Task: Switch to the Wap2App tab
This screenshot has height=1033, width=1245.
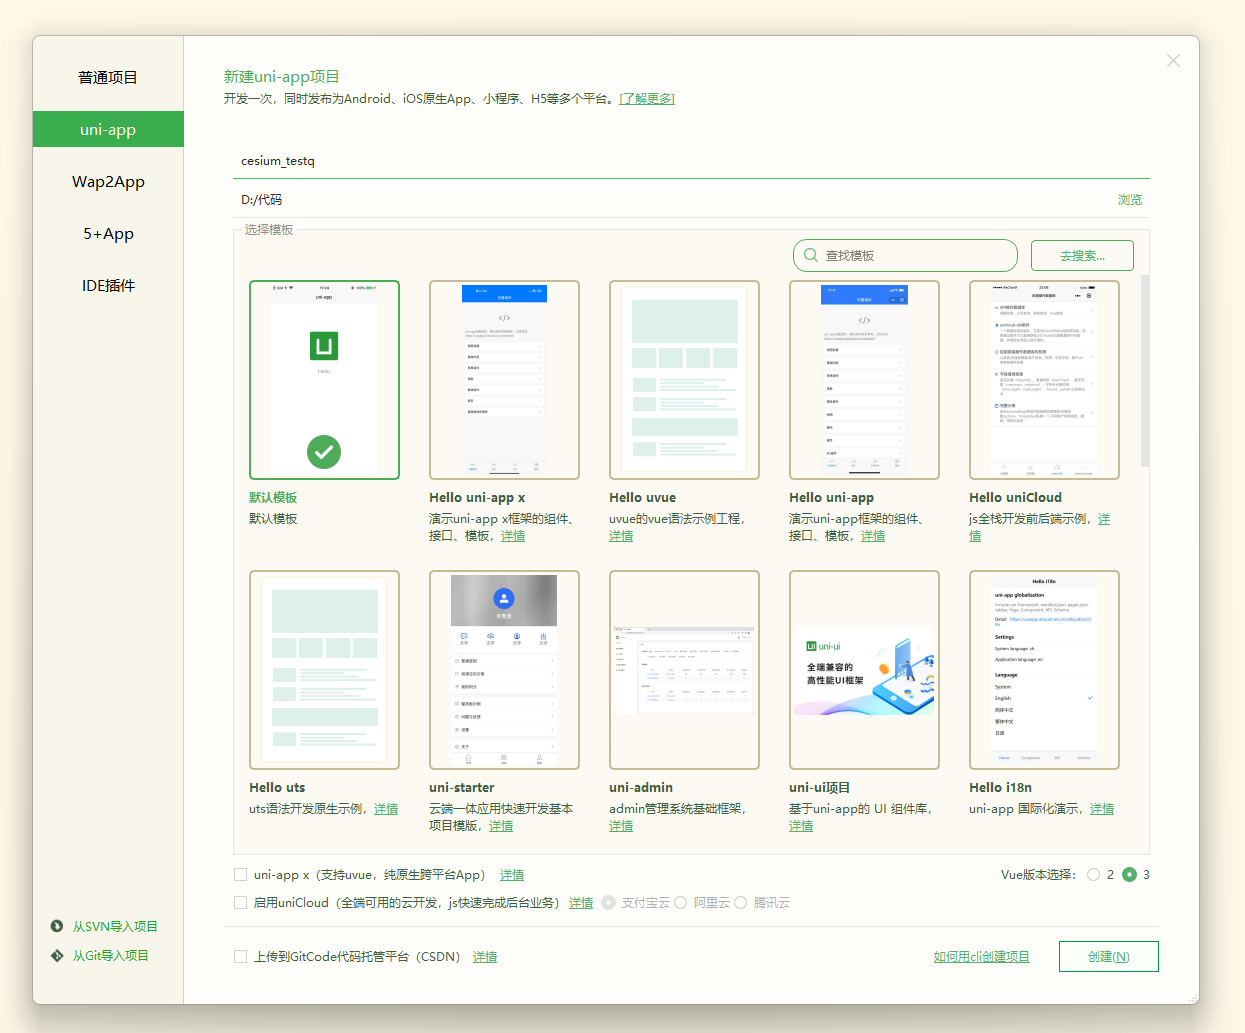Action: pos(108,181)
